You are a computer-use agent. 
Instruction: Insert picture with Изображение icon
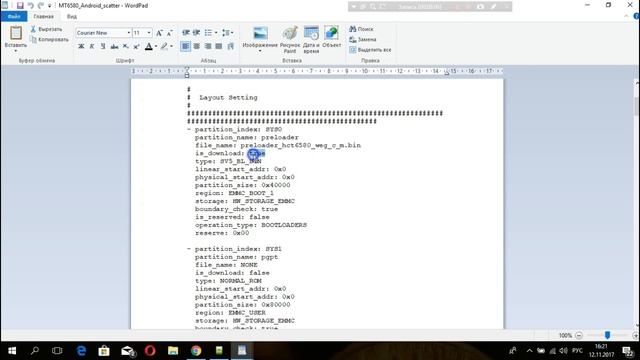coord(260,33)
